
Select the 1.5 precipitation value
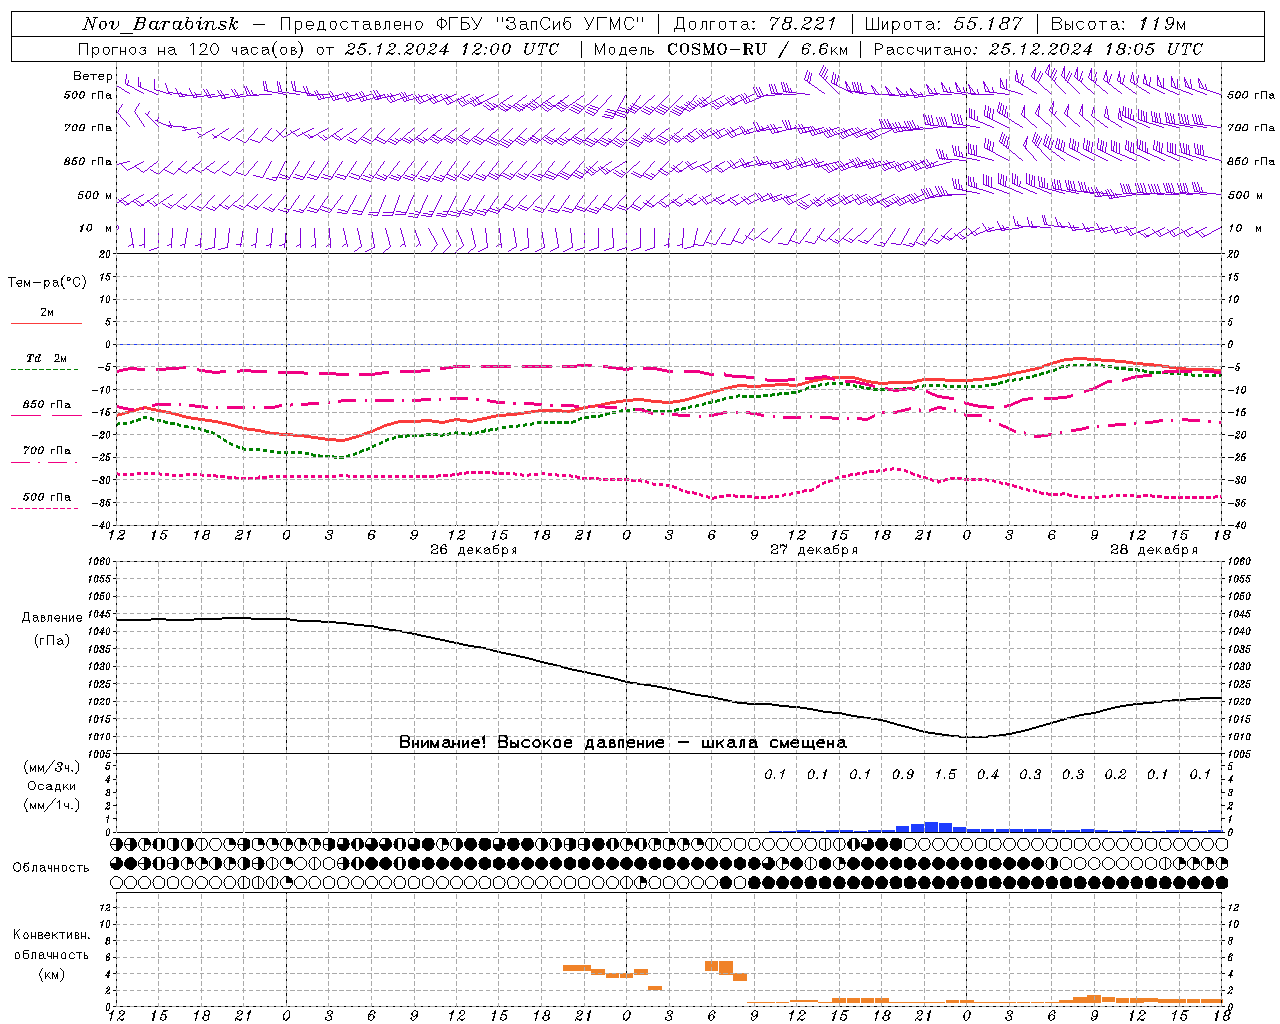point(945,774)
